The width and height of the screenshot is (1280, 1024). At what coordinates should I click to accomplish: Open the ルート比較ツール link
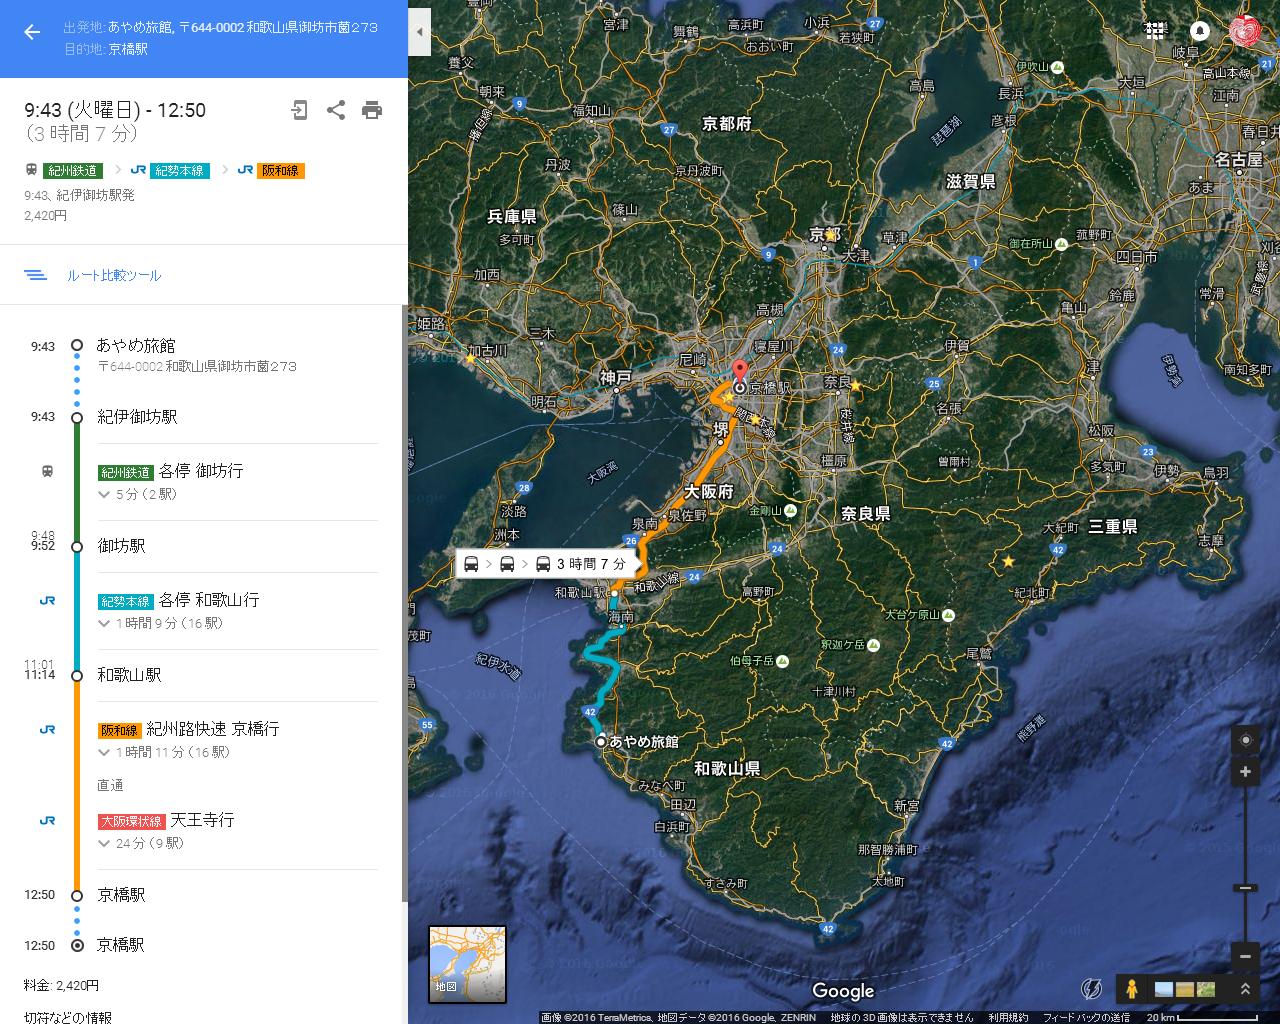click(114, 275)
